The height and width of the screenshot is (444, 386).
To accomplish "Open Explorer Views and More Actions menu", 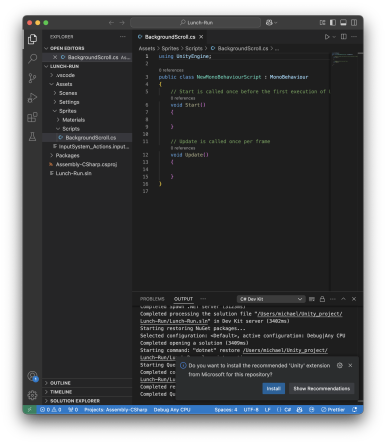I will (x=123, y=37).
